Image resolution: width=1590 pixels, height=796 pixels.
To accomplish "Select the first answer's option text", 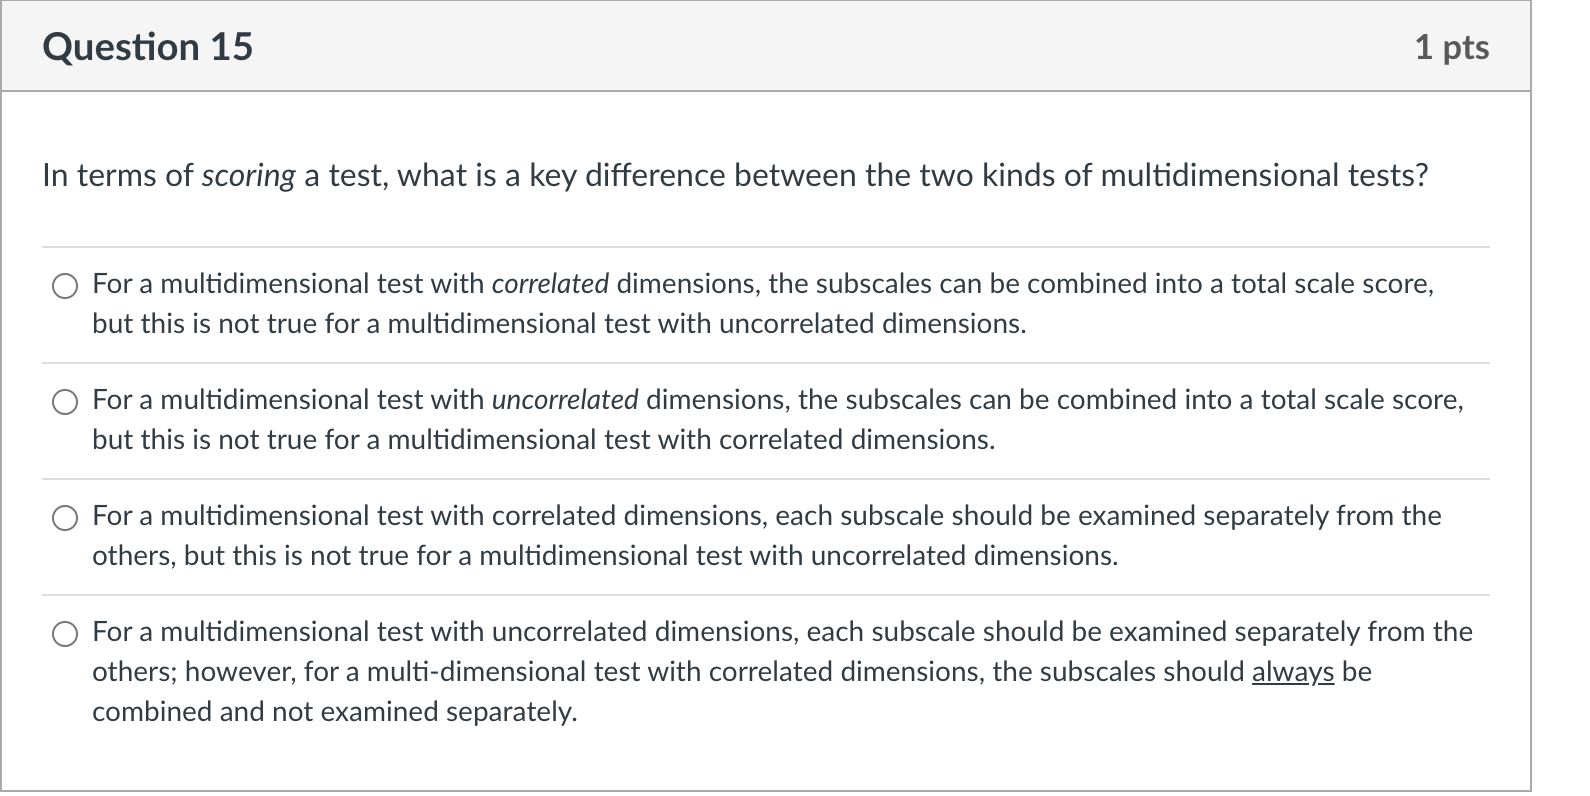I will click(x=762, y=303).
